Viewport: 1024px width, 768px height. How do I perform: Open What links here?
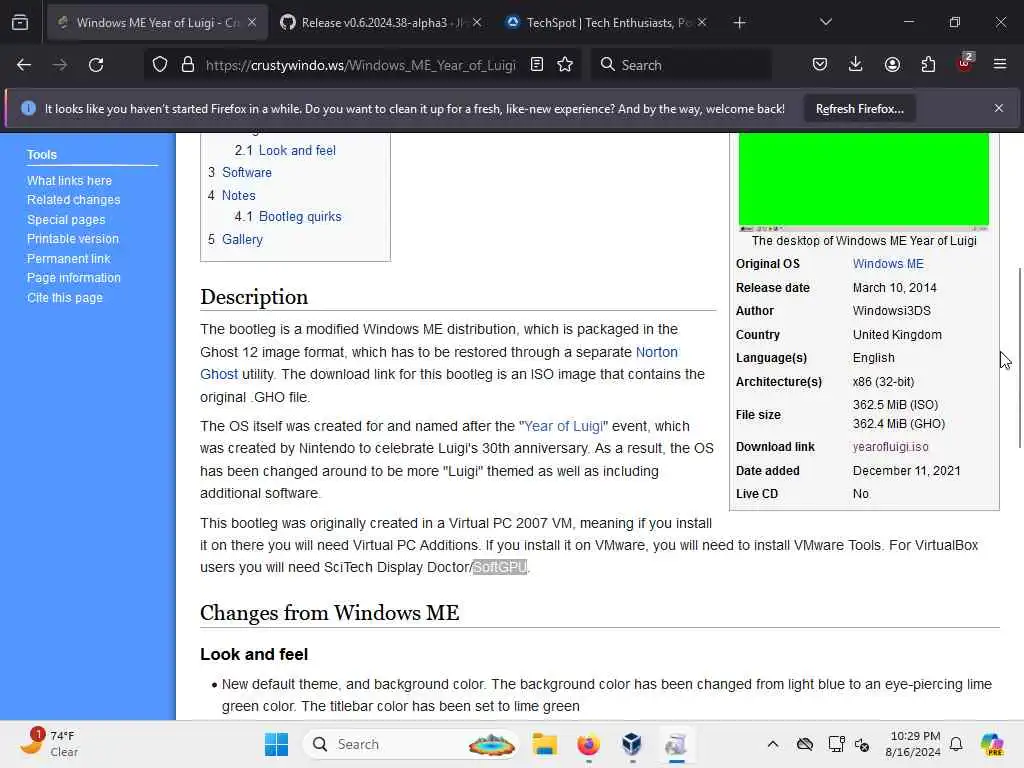69,181
